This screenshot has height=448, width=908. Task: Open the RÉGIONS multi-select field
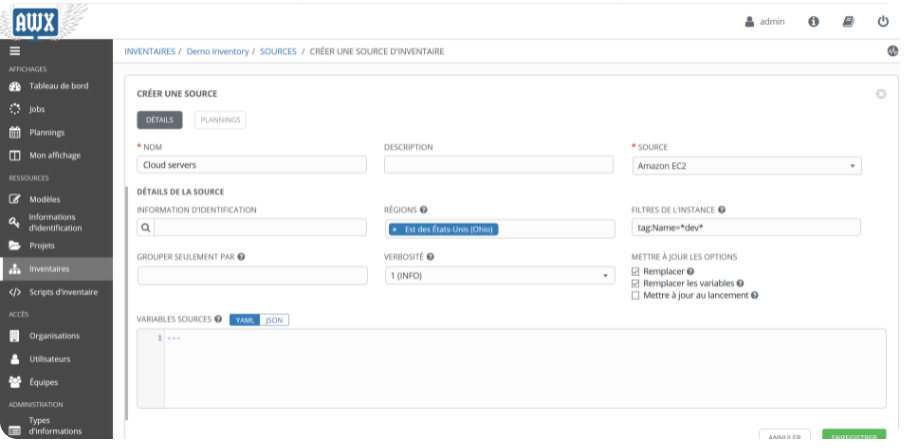tap(500, 229)
